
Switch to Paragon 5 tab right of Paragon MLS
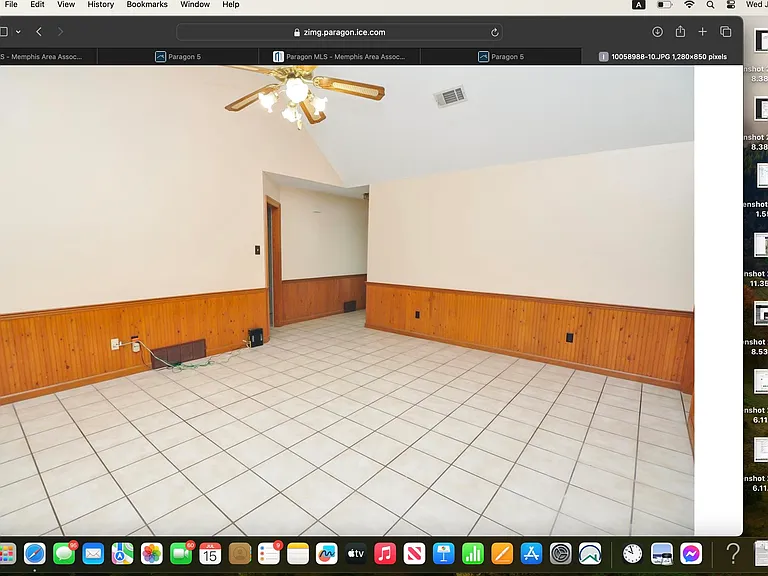coord(501,57)
